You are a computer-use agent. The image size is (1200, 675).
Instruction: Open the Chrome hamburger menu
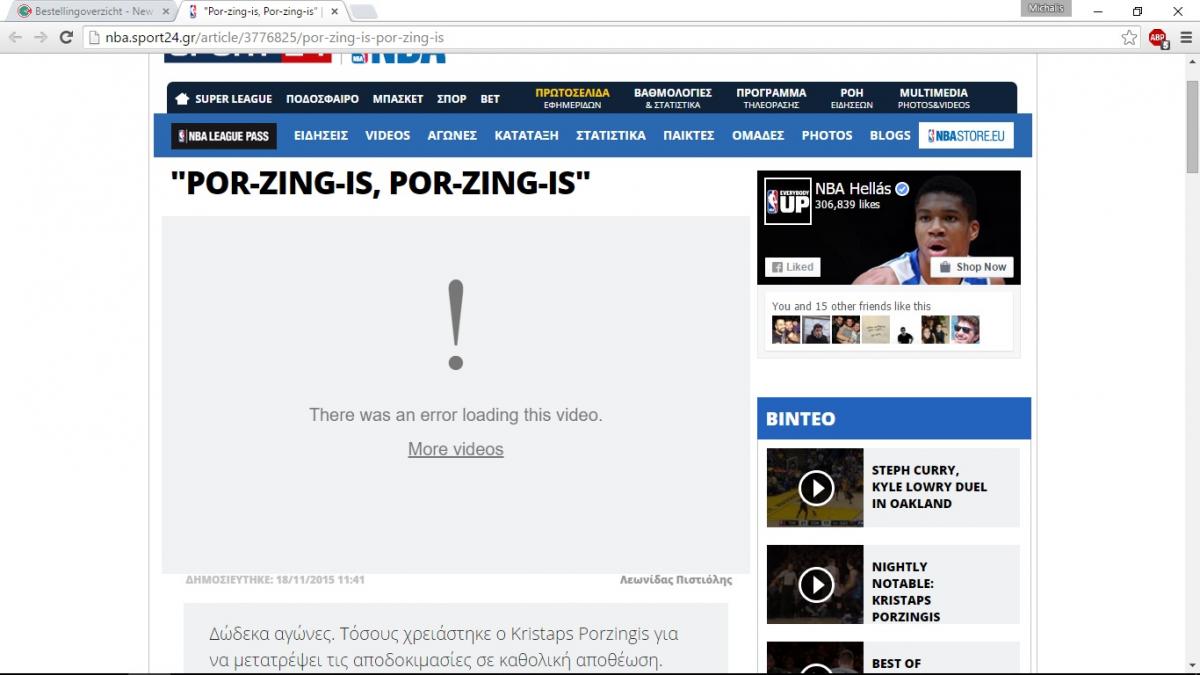[1186, 37]
